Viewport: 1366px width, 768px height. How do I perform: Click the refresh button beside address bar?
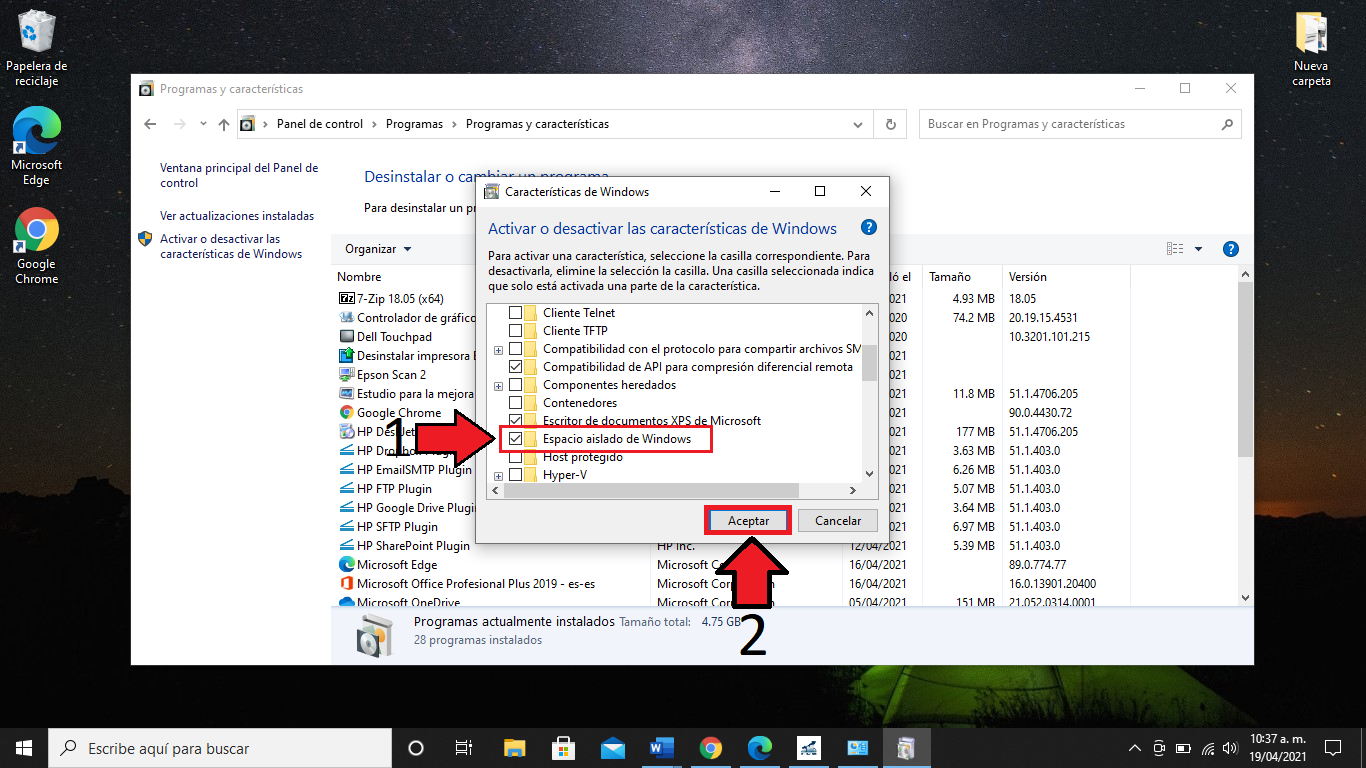coord(890,125)
